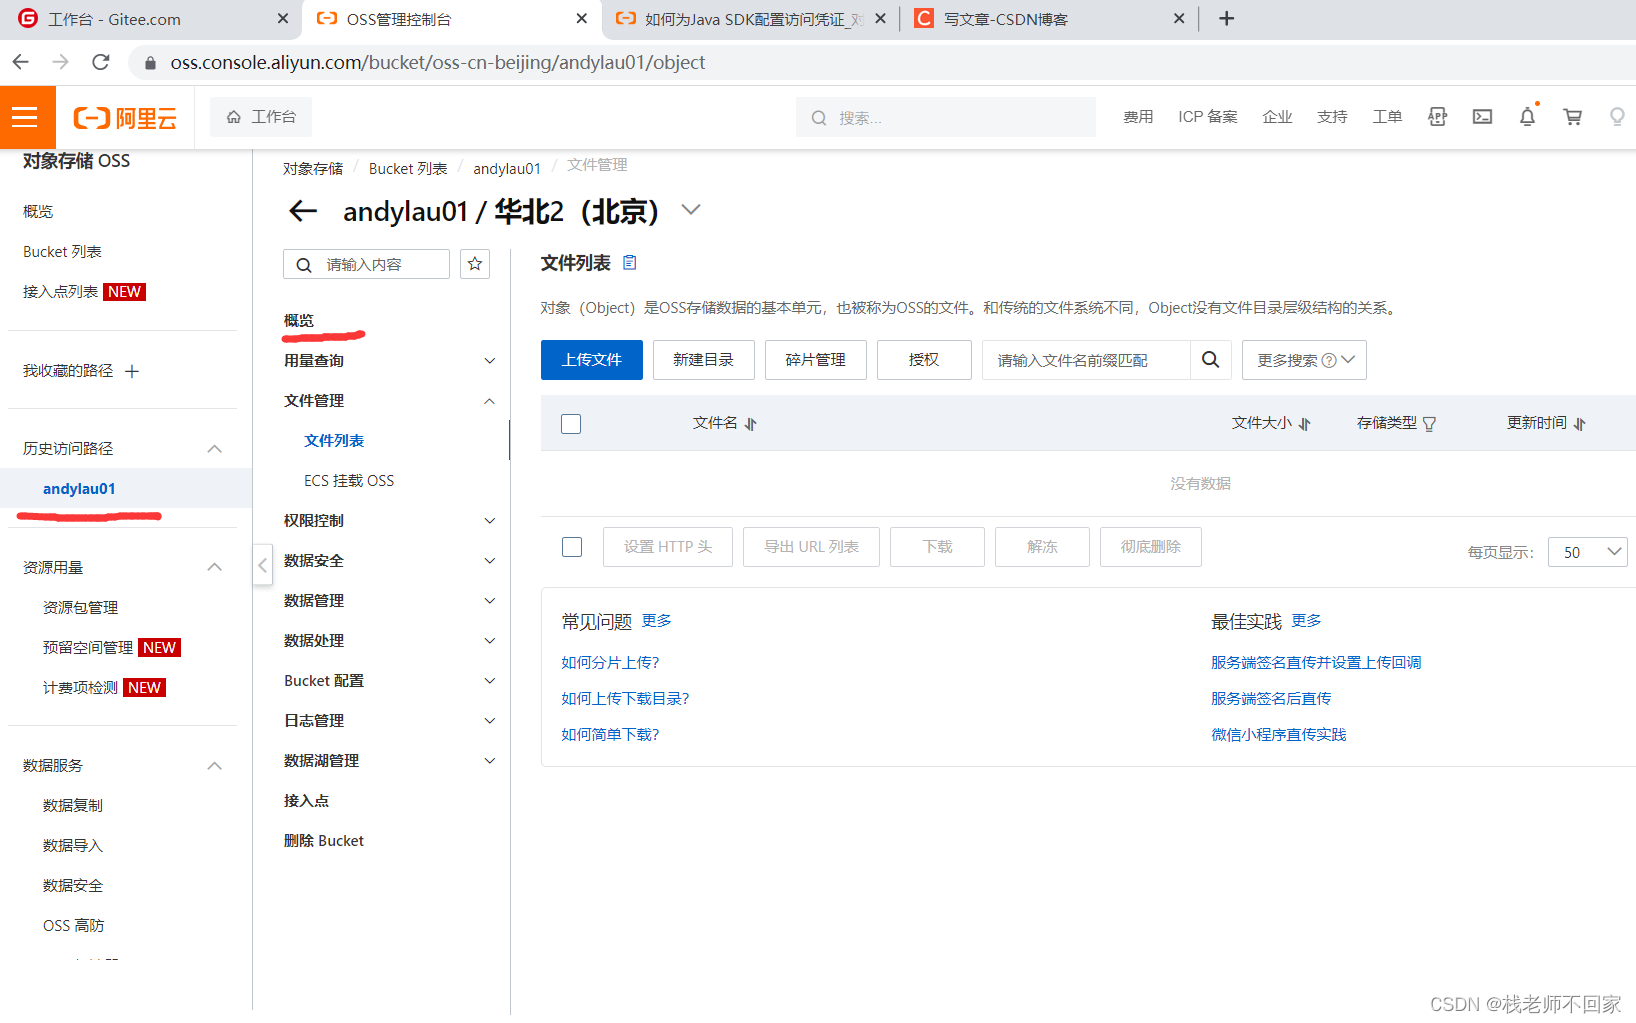
Task: Open notifications bell
Action: click(x=1527, y=117)
